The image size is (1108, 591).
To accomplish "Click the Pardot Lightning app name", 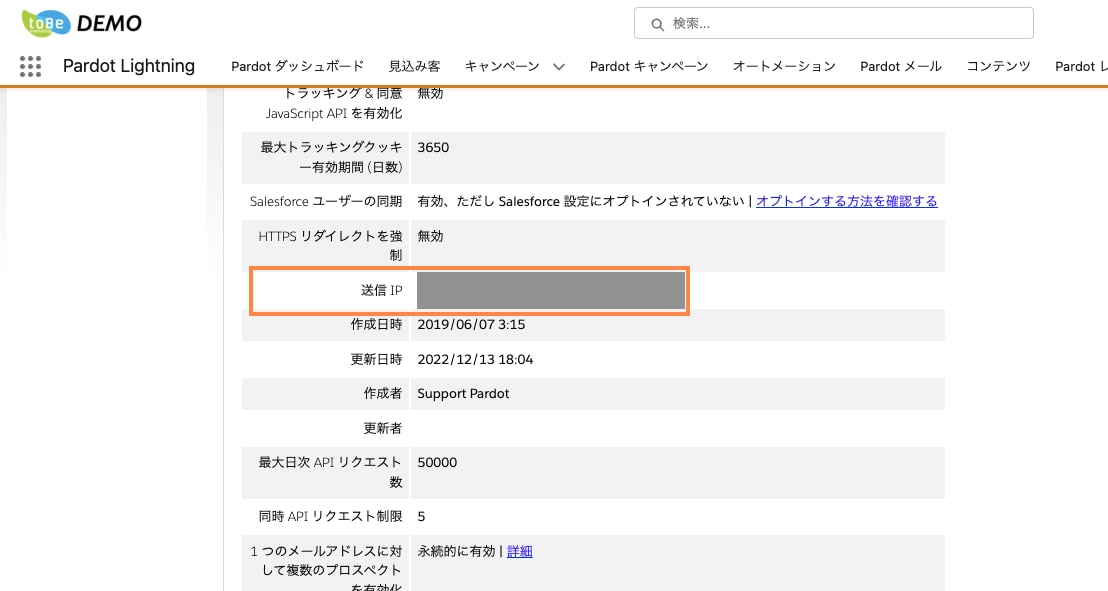I will coord(129,66).
